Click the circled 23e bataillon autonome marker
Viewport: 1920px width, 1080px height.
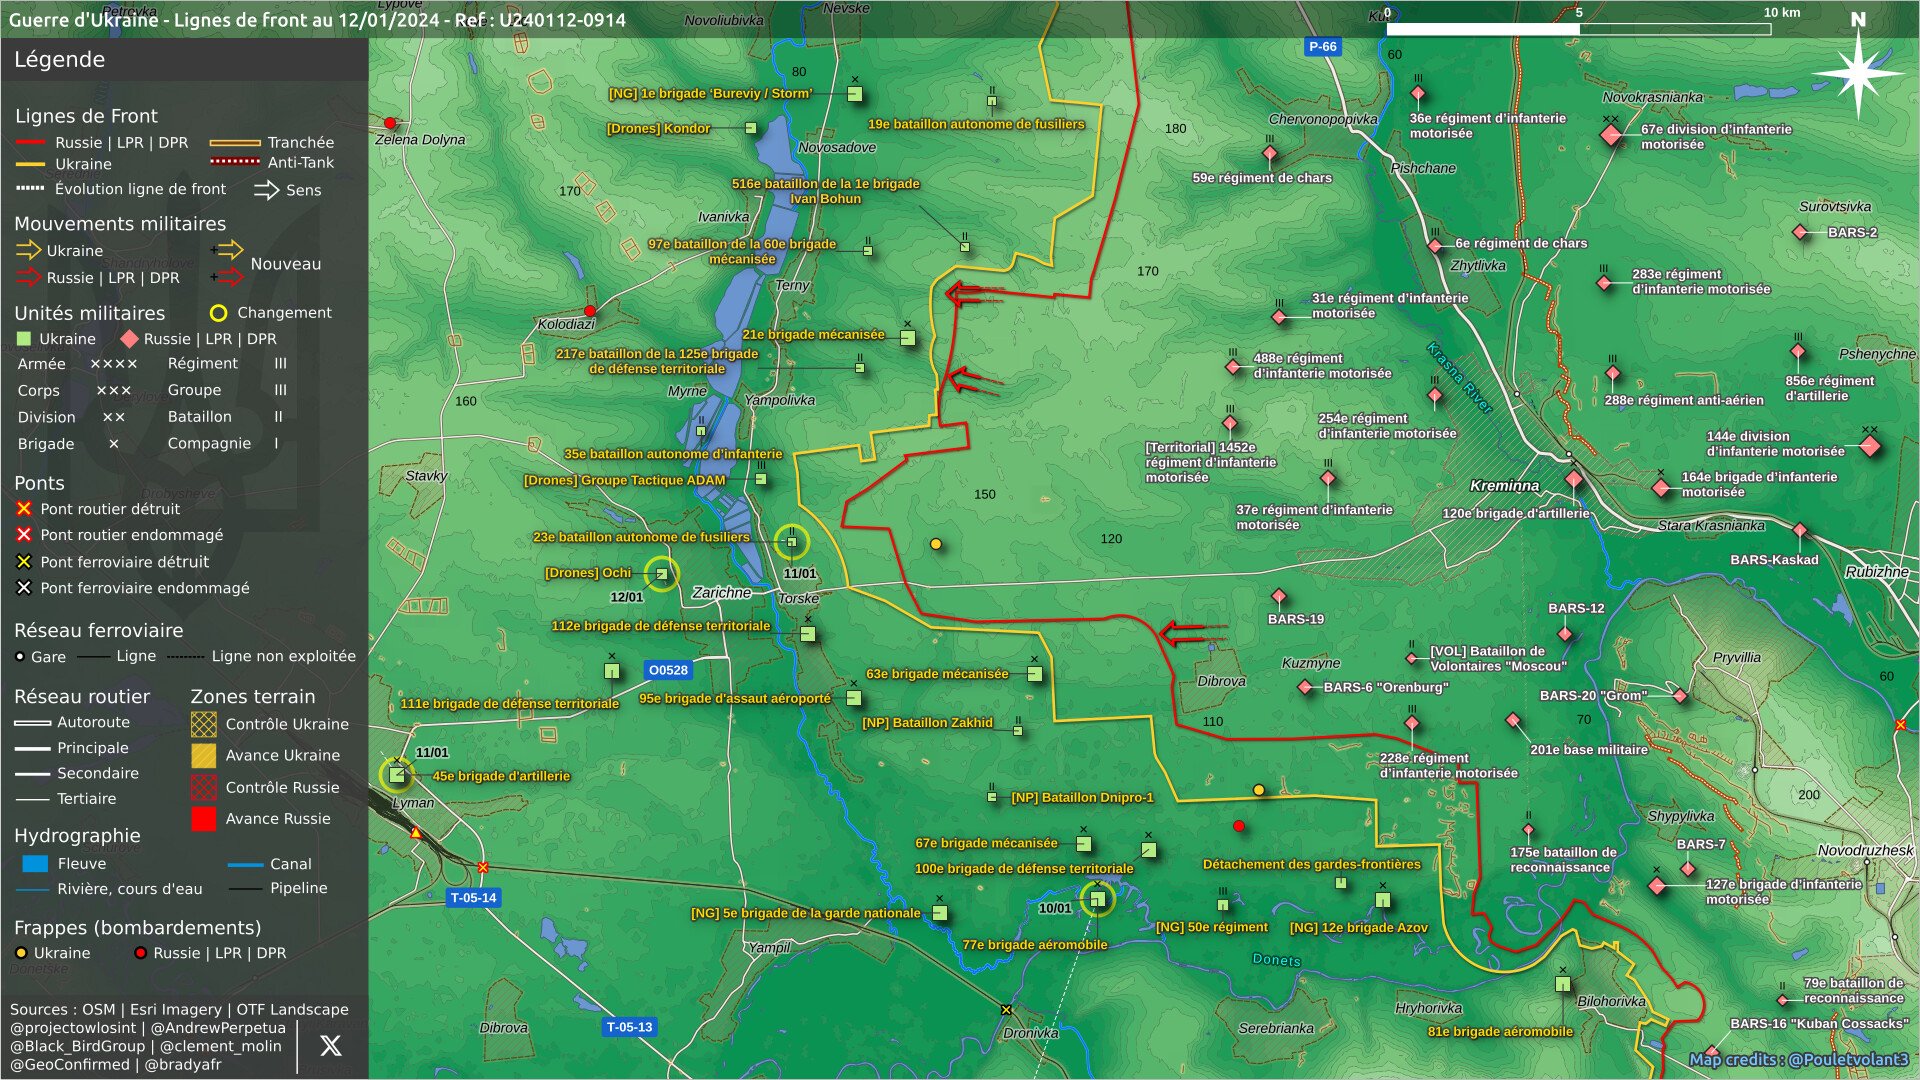[x=792, y=542]
